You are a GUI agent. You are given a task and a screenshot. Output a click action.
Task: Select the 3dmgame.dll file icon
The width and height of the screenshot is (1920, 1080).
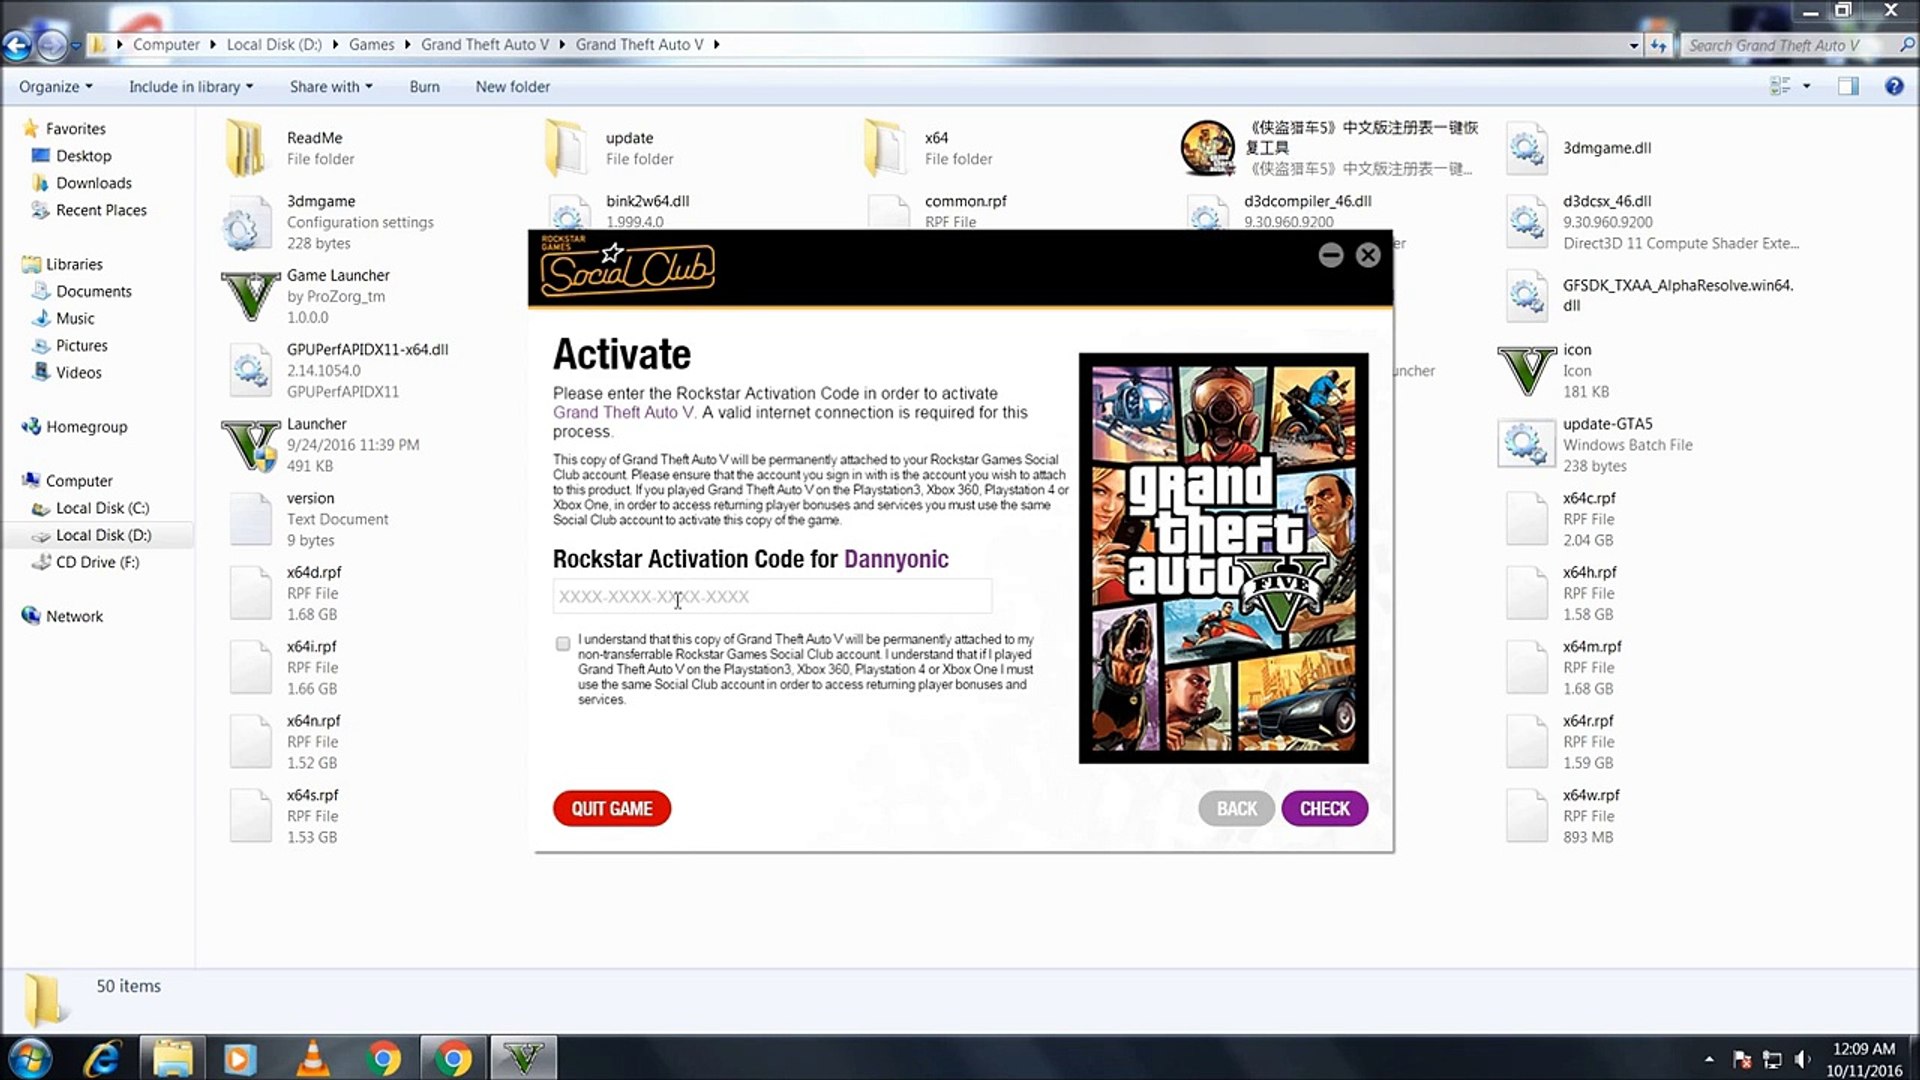pyautogui.click(x=1526, y=148)
